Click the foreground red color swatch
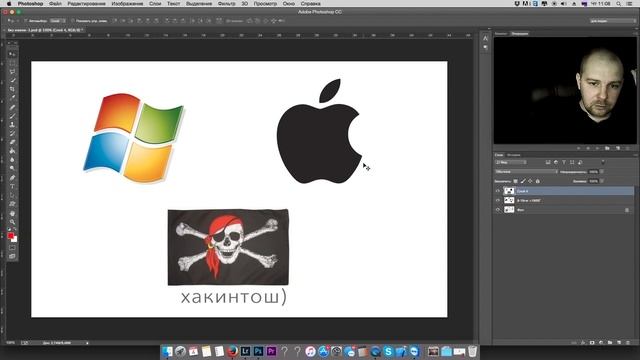The width and height of the screenshot is (640, 360). click(11, 236)
